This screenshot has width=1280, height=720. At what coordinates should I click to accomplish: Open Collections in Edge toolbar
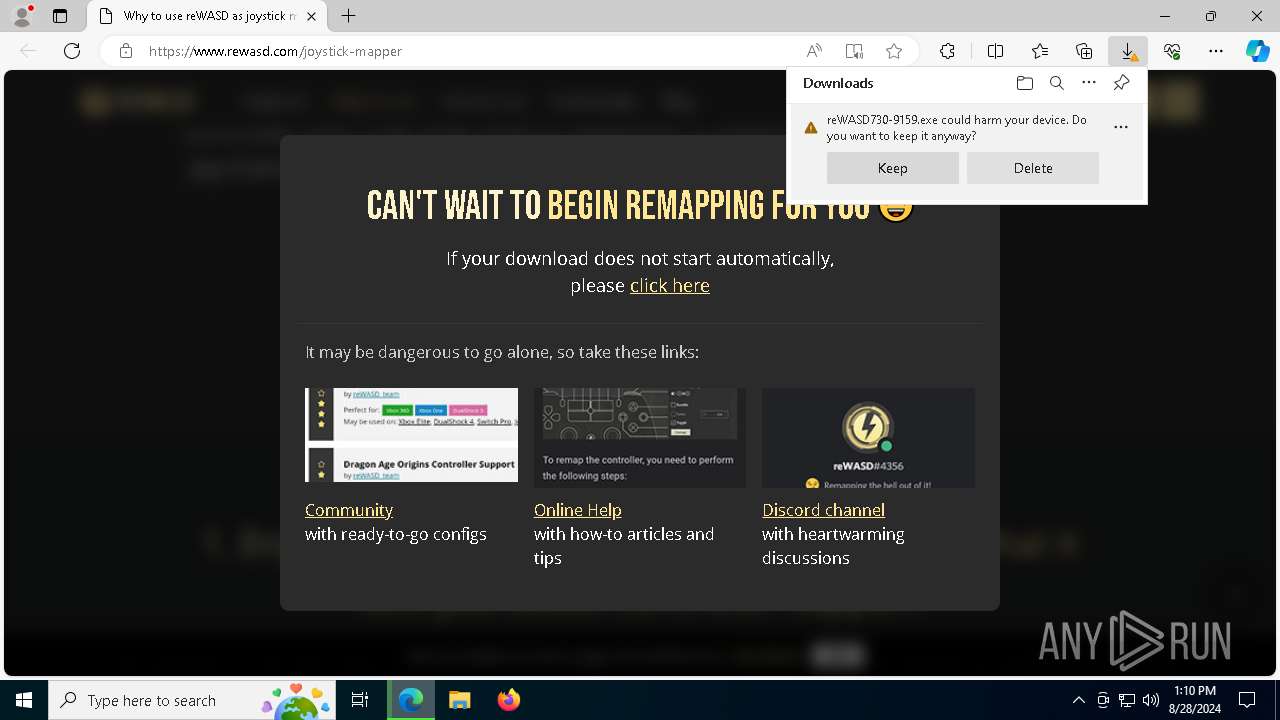coord(1084,51)
